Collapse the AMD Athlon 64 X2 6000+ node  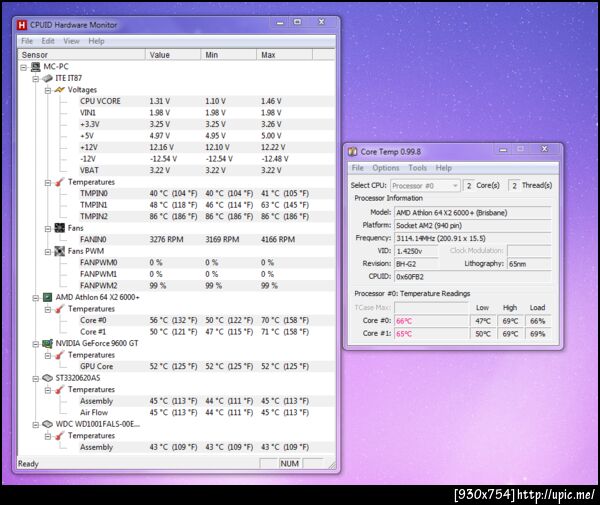click(x=36, y=298)
